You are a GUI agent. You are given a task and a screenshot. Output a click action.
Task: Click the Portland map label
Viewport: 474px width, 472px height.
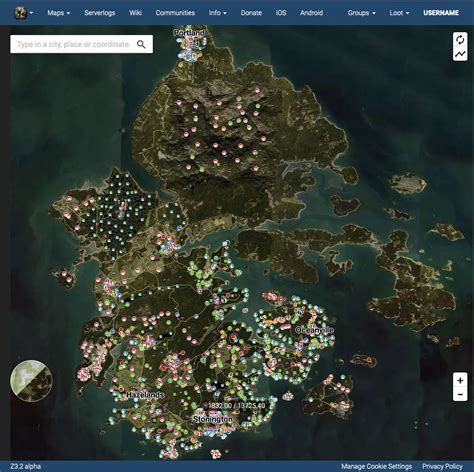189,33
